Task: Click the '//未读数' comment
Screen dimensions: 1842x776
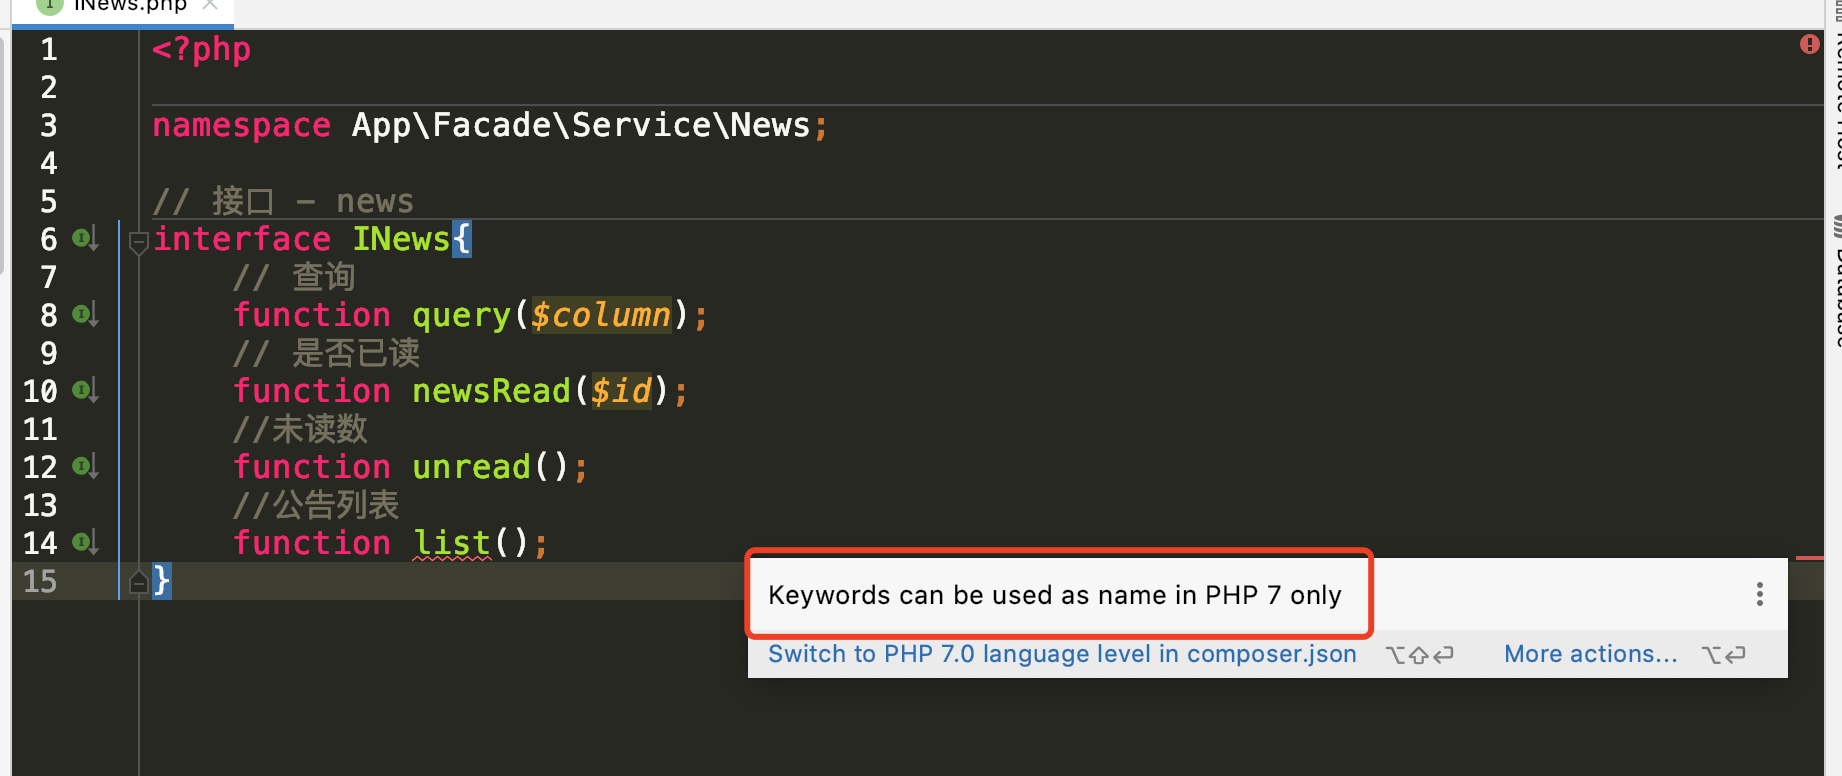Action: (300, 429)
